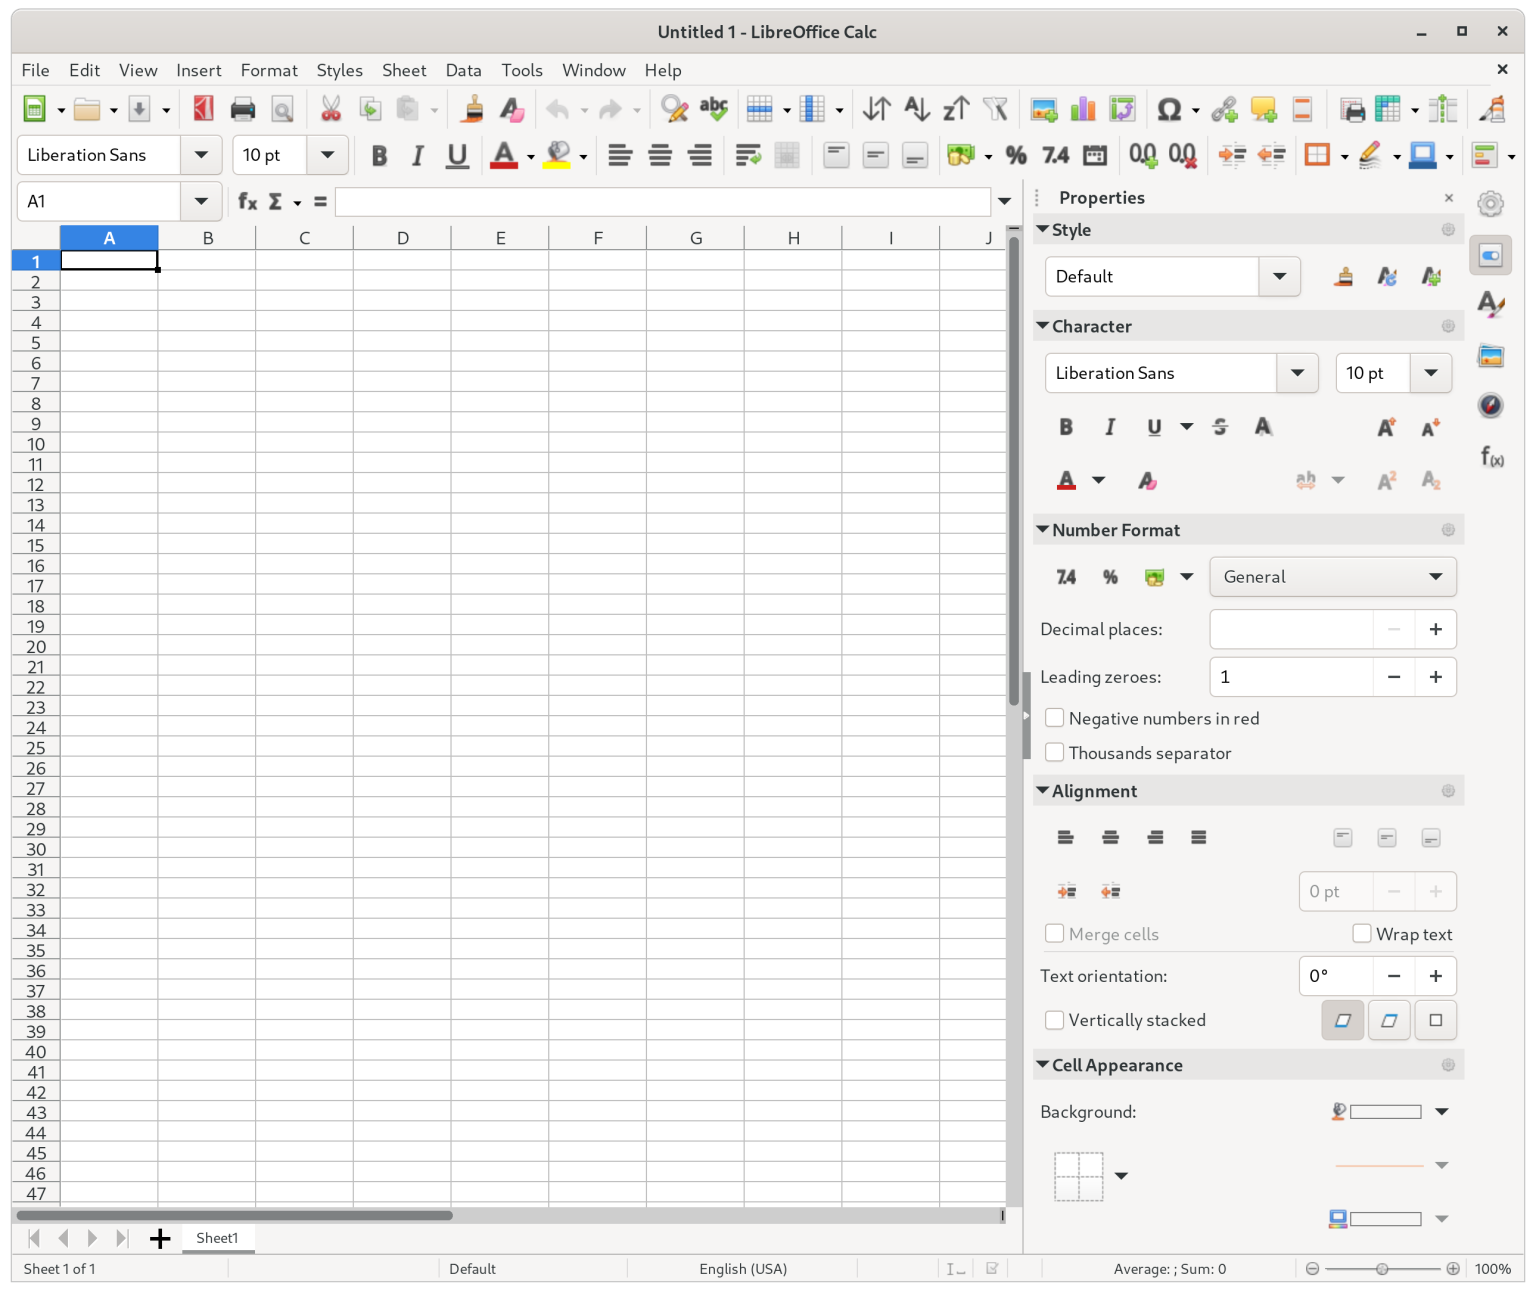Click the AutoFilter funnel icon
Screen dimensions: 1536x1293
coord(995,109)
